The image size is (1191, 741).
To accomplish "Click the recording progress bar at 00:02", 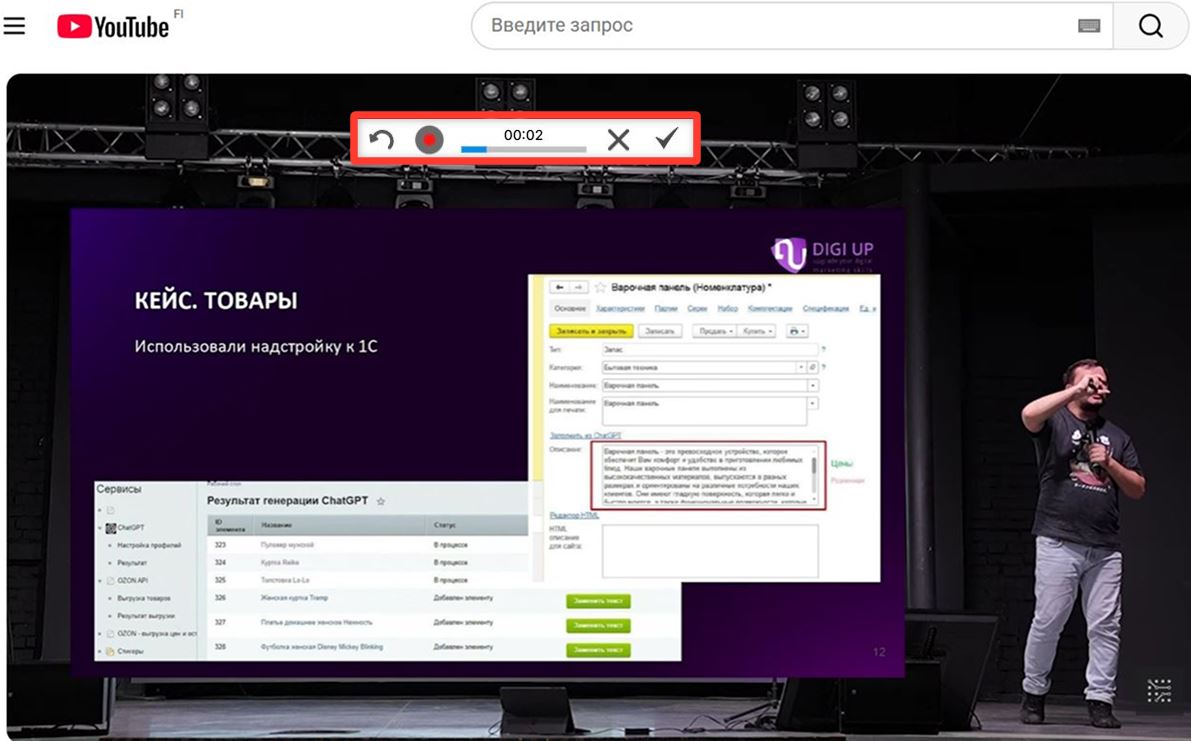I will coord(523,149).
